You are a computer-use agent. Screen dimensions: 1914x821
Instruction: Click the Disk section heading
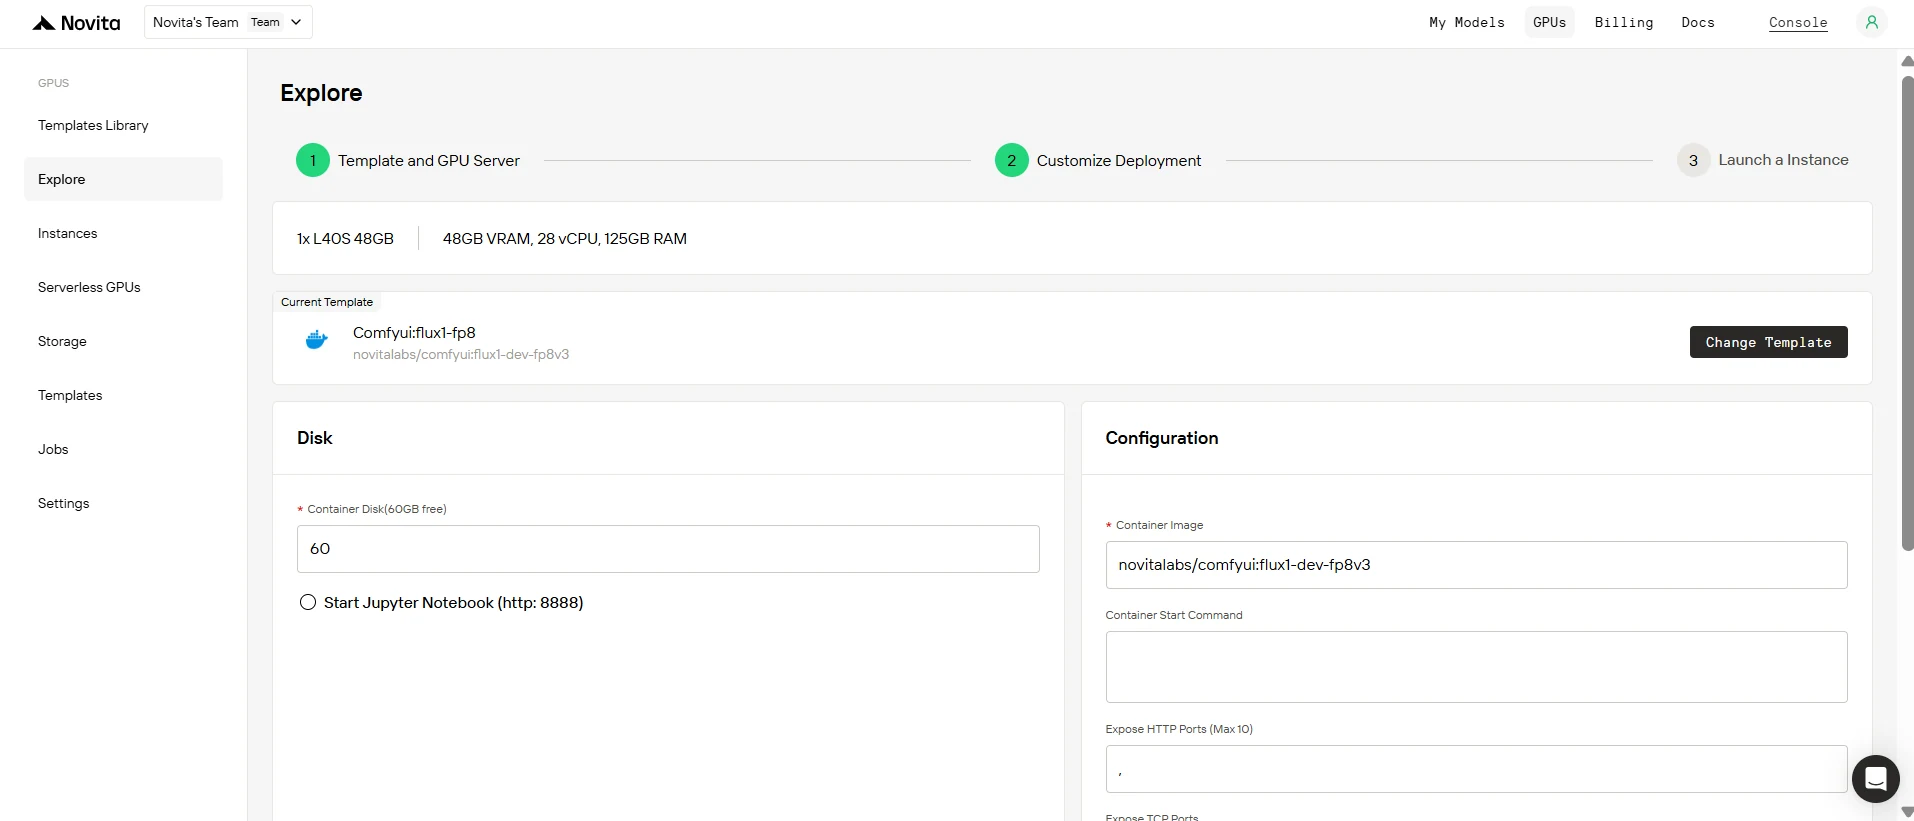pyautogui.click(x=315, y=438)
